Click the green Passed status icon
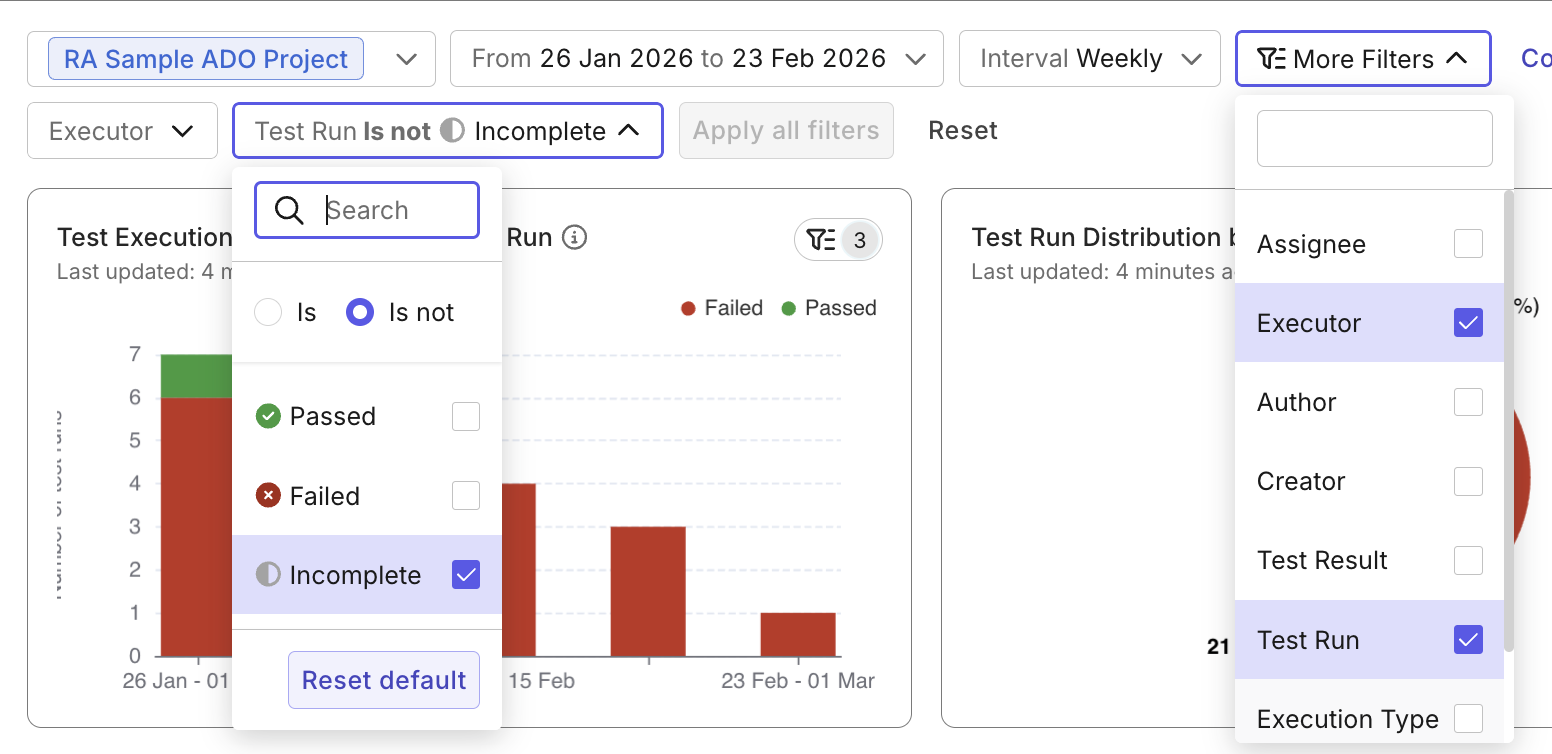 click(x=267, y=416)
